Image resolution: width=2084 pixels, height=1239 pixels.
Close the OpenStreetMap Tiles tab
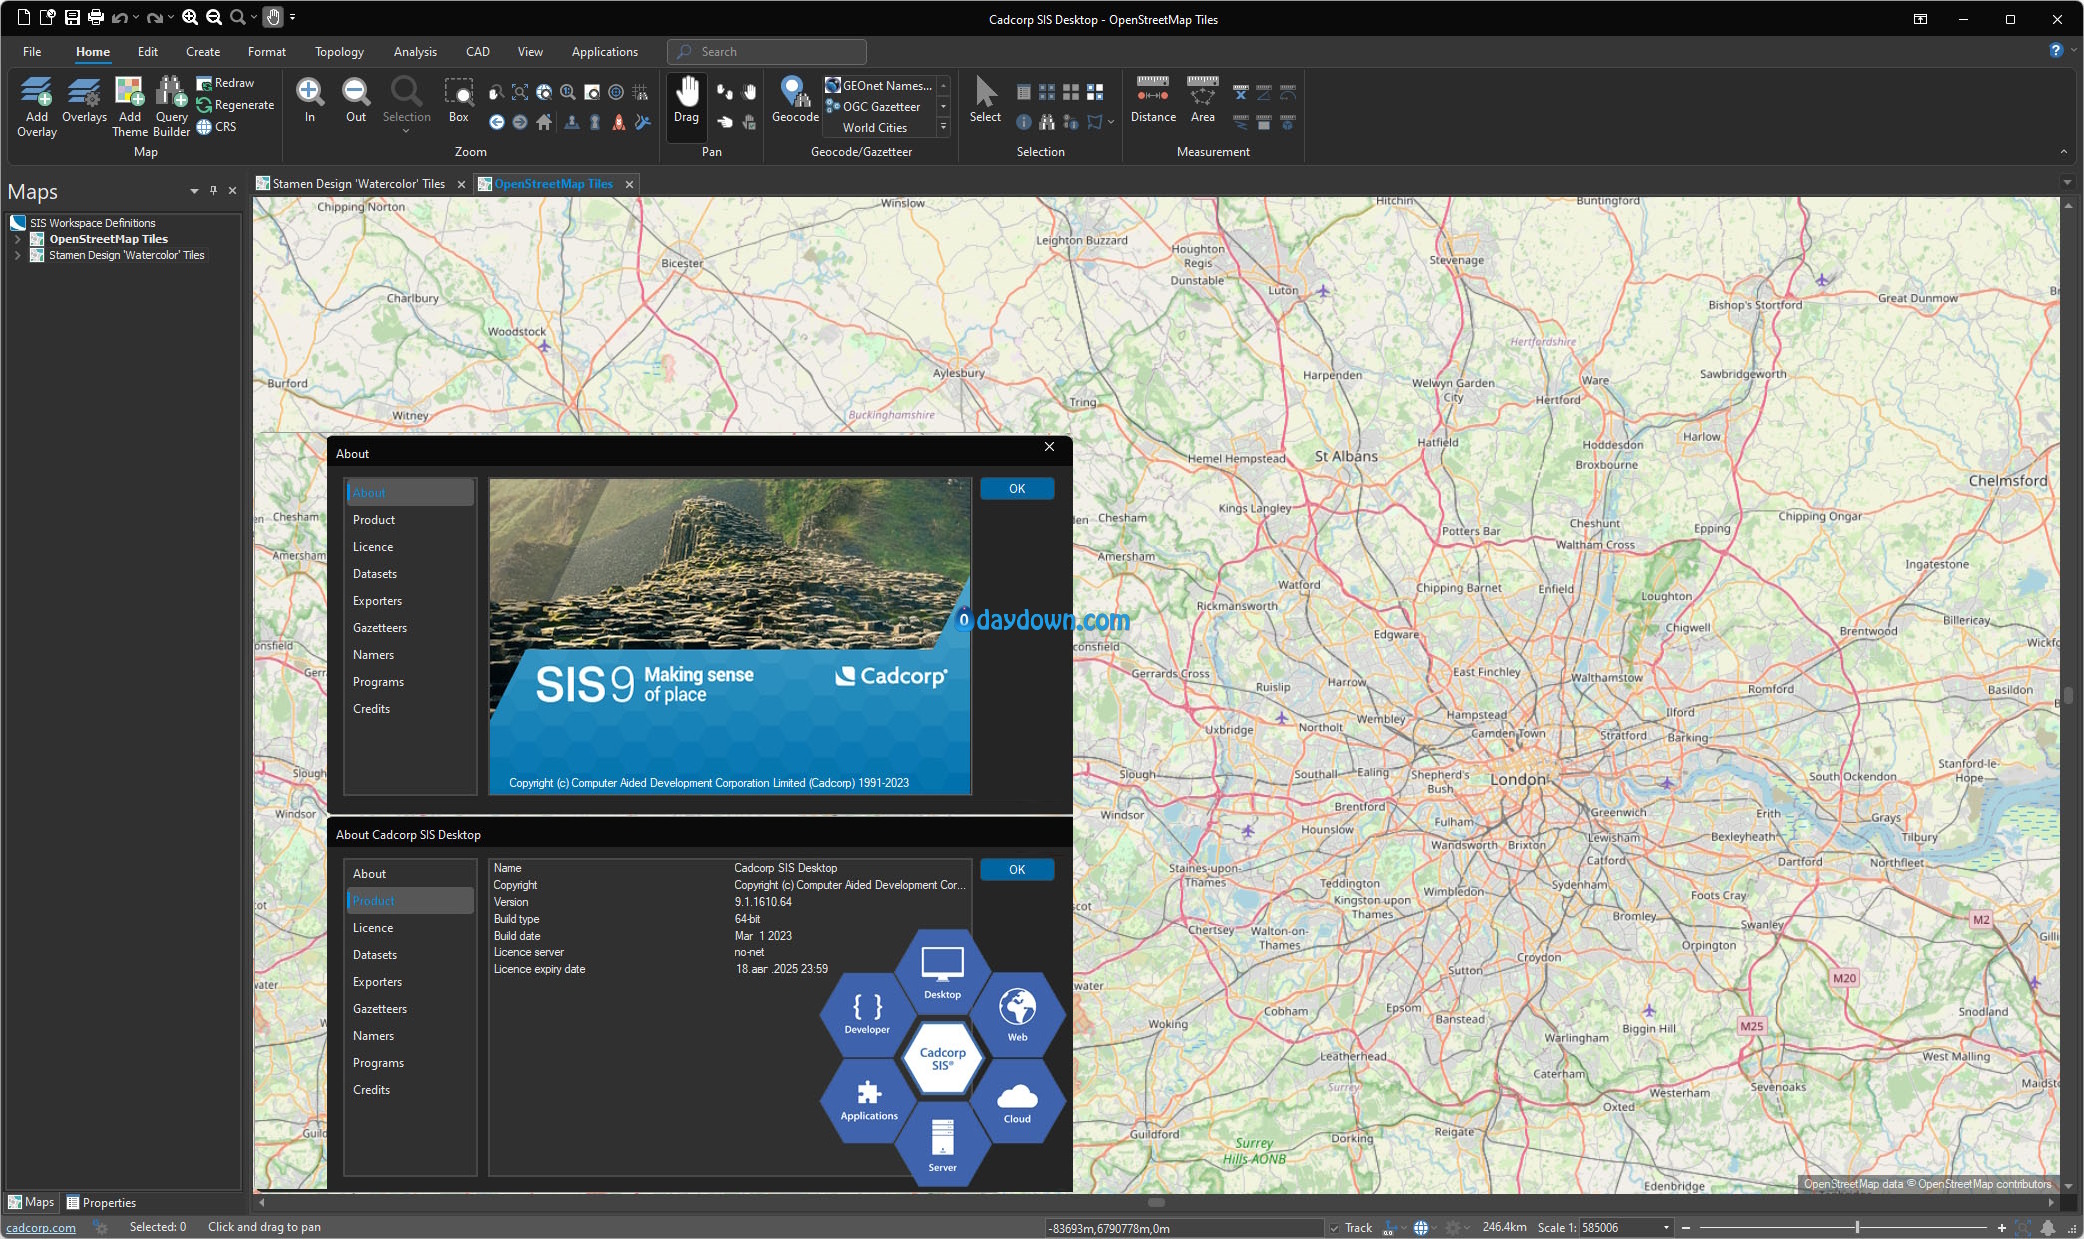(629, 184)
